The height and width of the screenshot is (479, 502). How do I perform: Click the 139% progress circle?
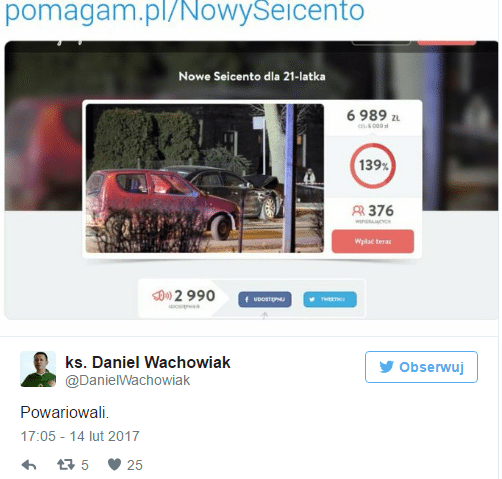pyautogui.click(x=373, y=165)
